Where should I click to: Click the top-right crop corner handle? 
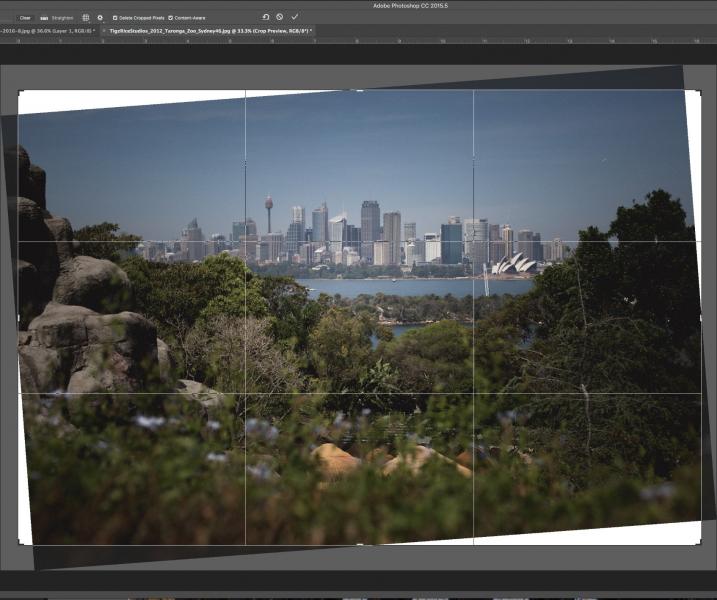699,92
